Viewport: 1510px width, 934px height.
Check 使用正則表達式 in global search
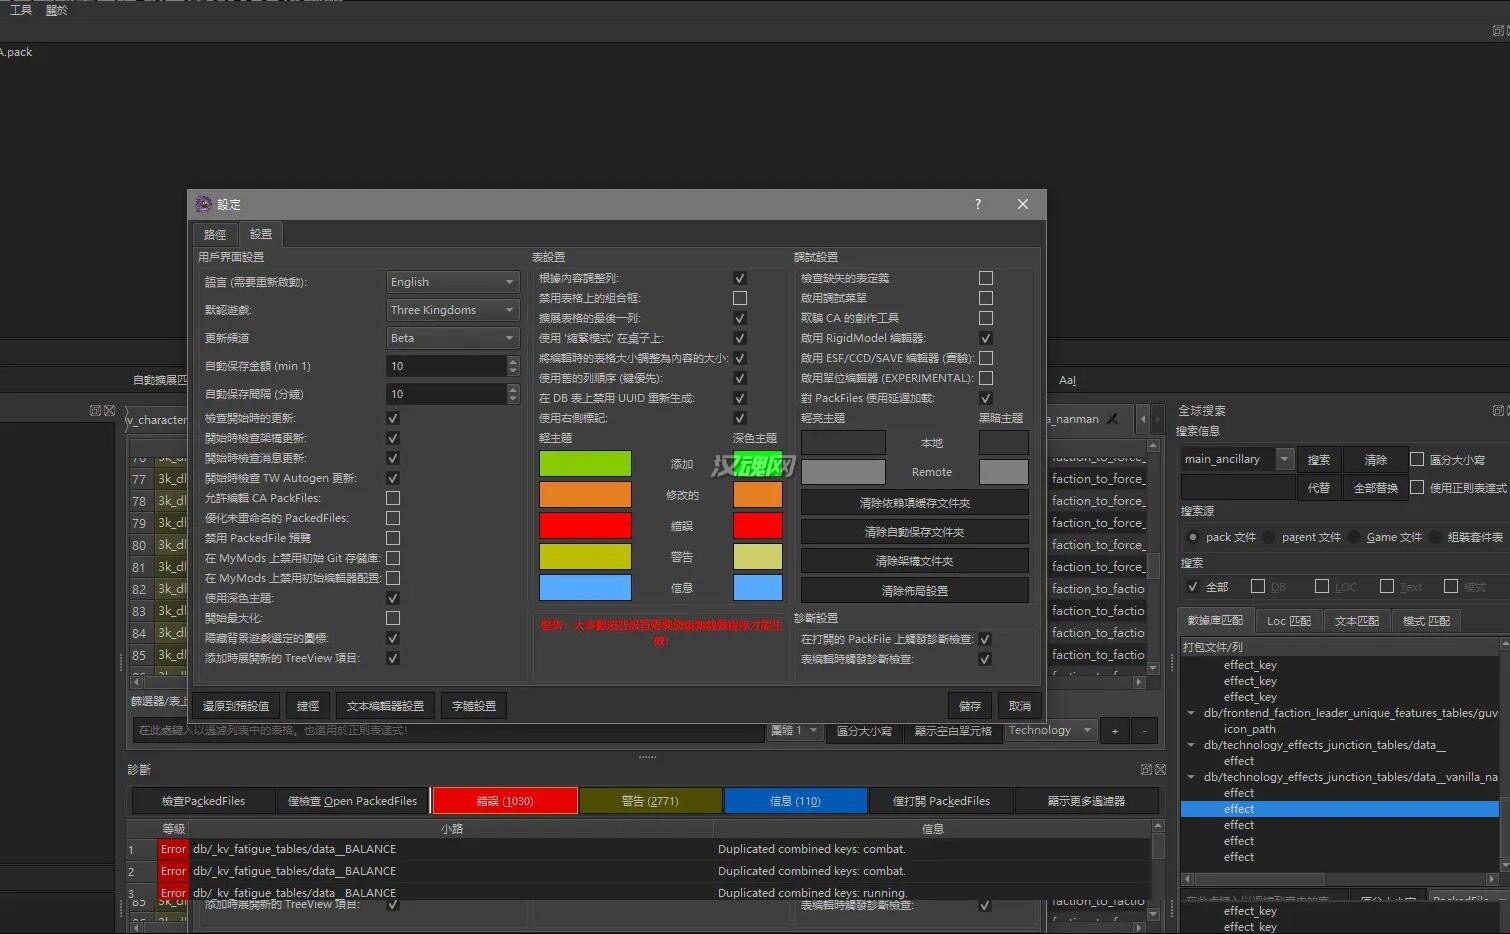[x=1417, y=487]
